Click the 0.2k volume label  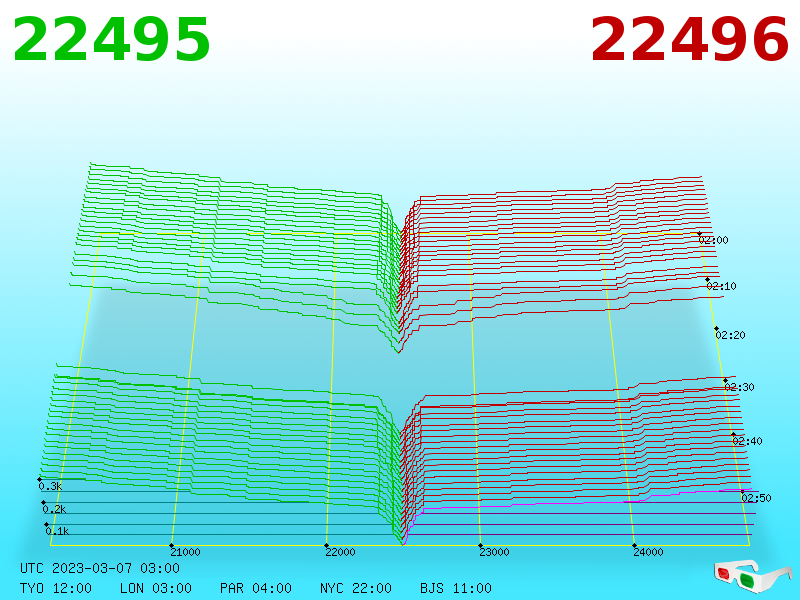(x=54, y=509)
